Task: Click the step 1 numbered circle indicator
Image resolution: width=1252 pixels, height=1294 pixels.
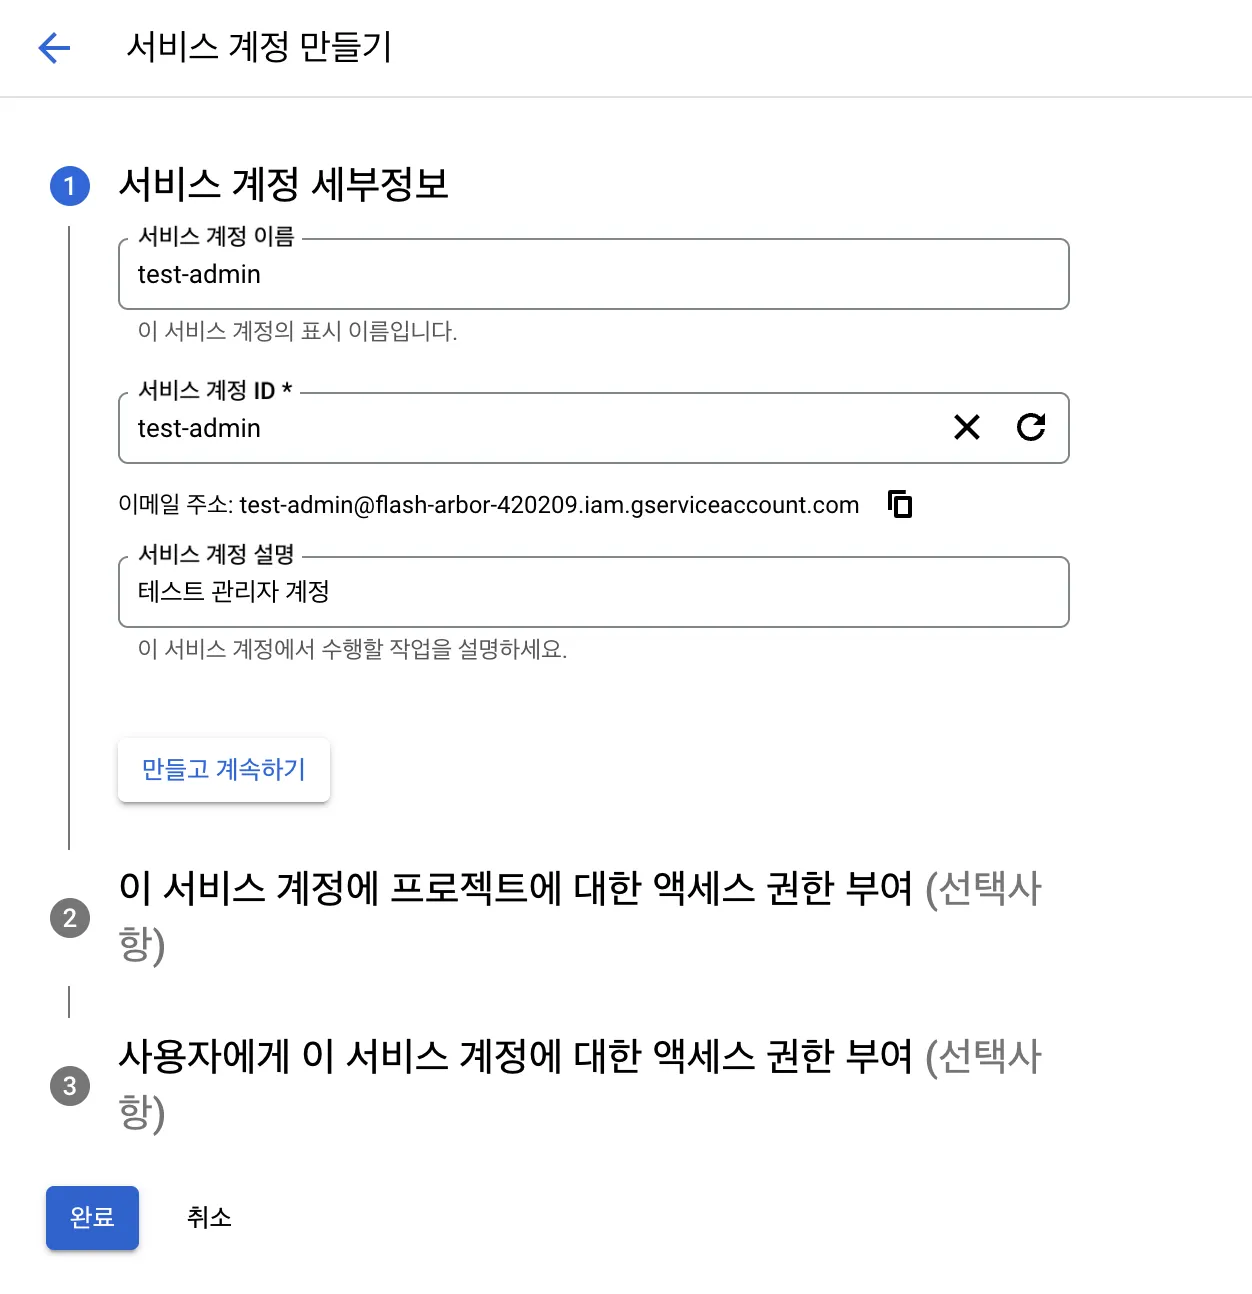Action: point(69,186)
